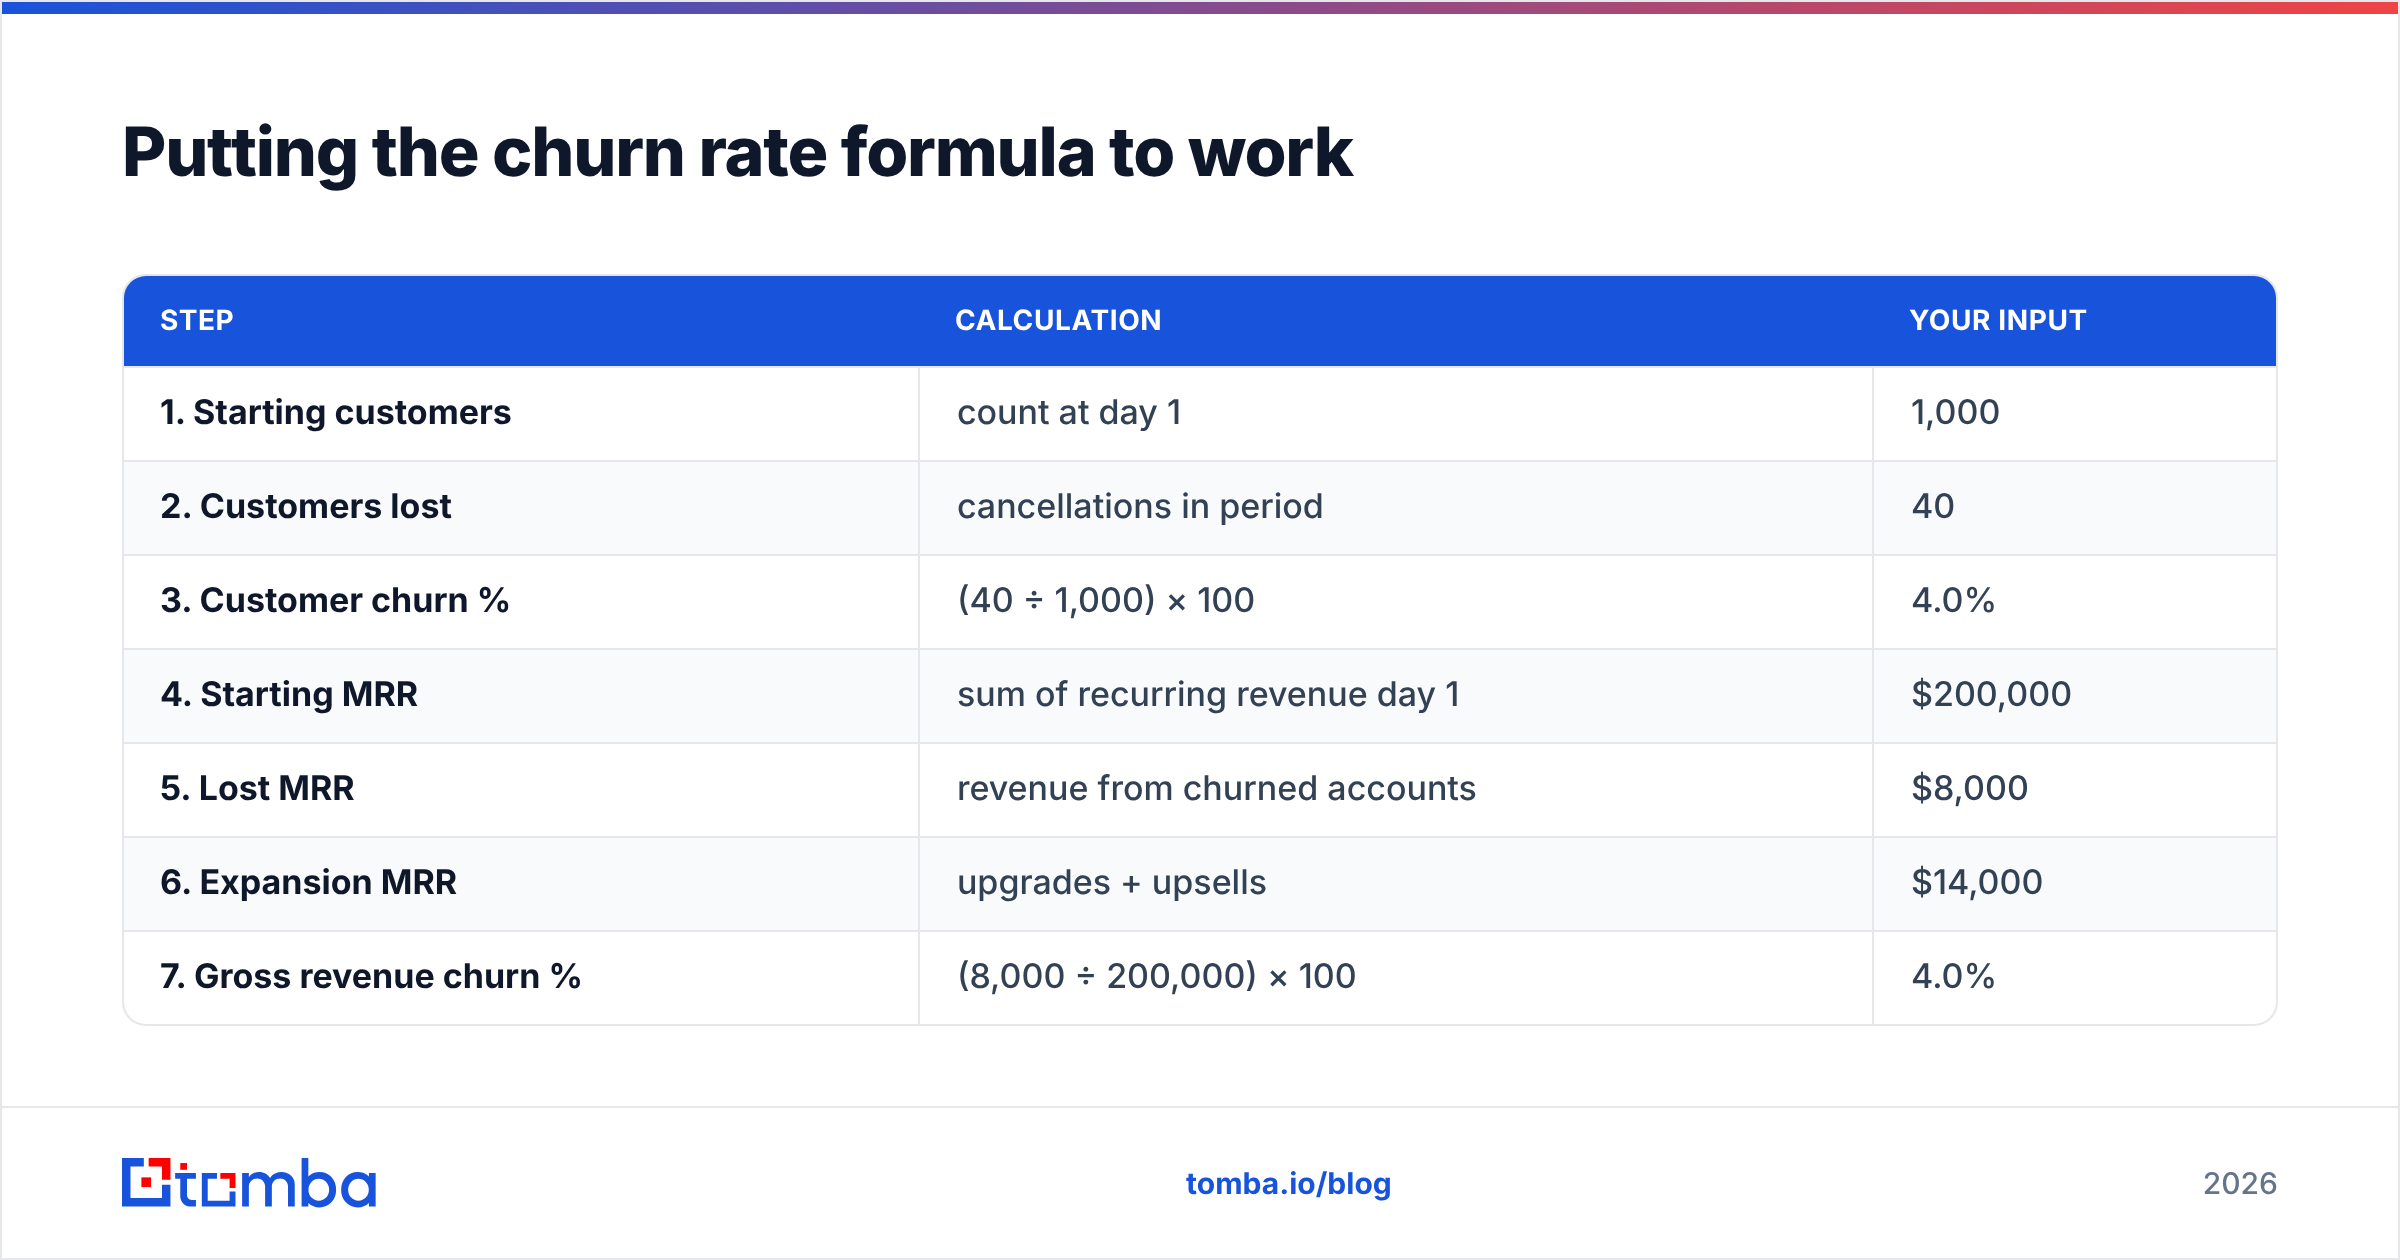
Task: Select '1. Starting customers' cell
Action: (521, 413)
